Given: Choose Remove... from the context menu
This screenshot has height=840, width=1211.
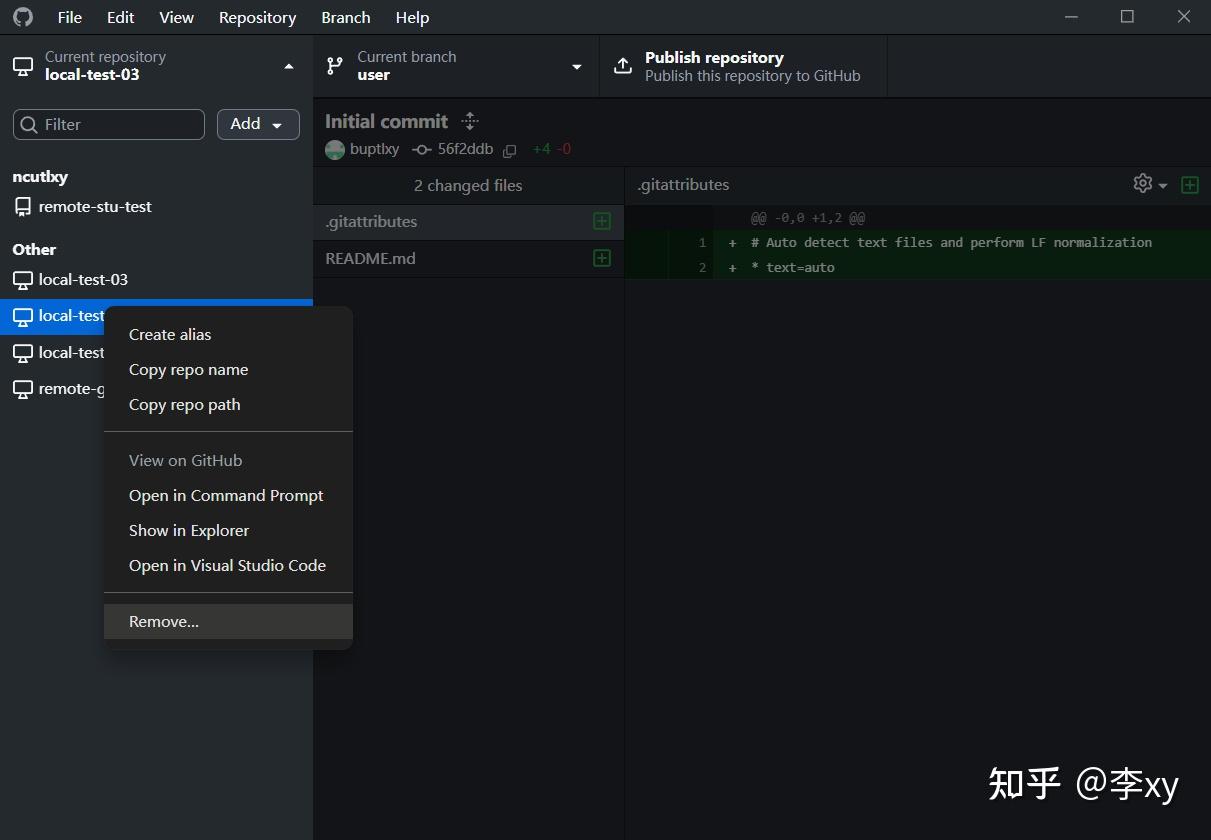Looking at the screenshot, I should 163,621.
